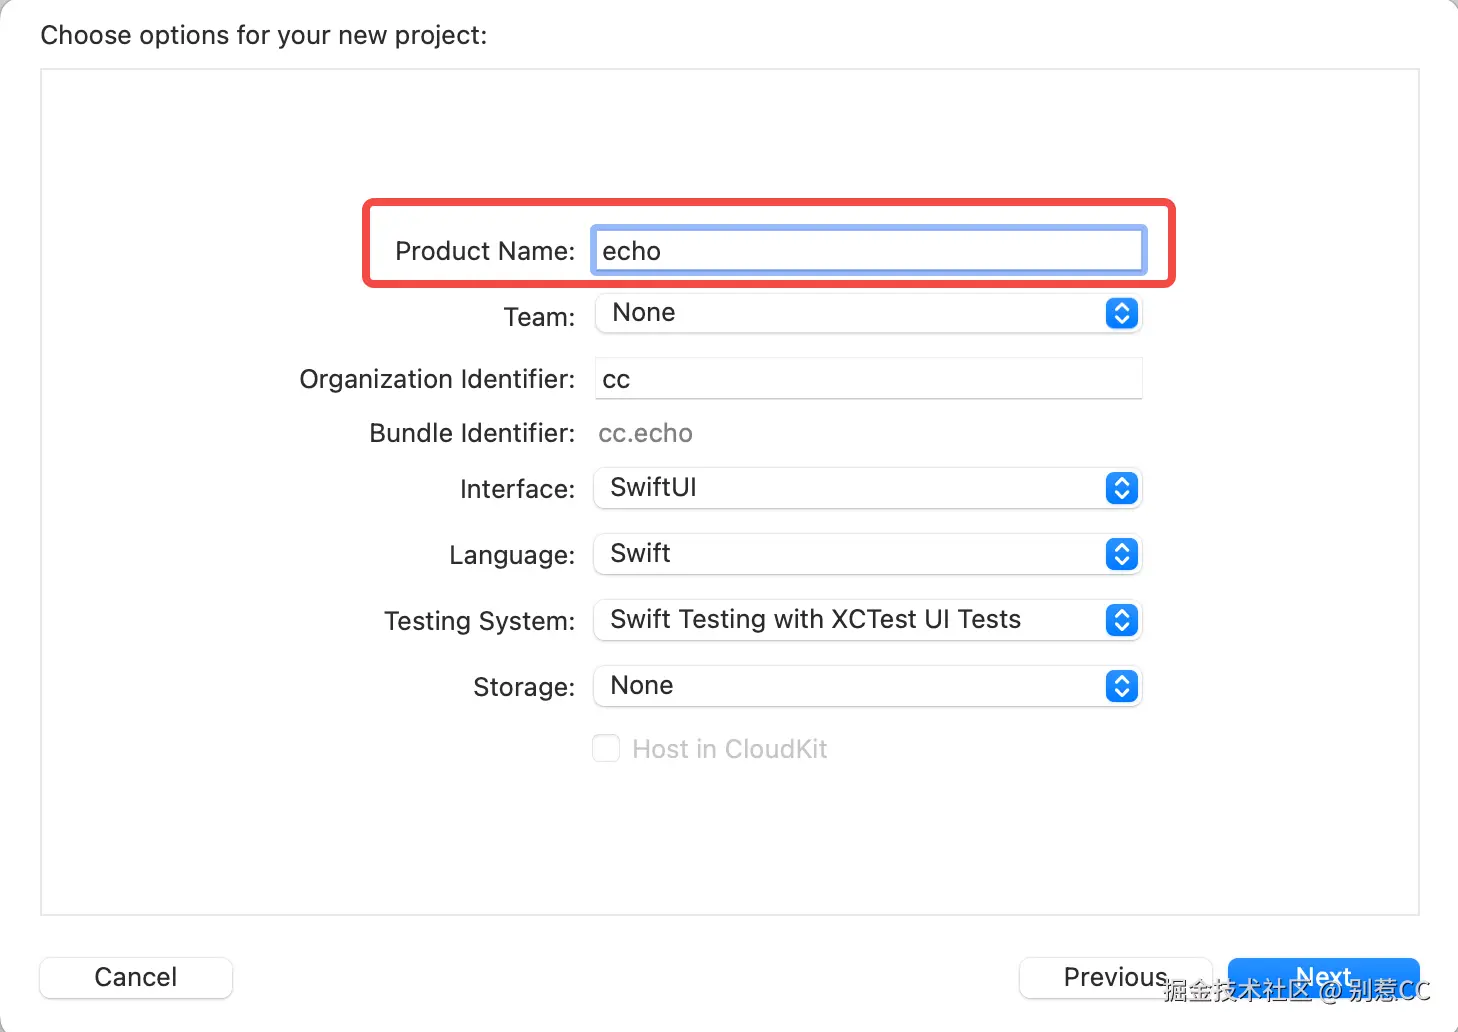Click the "Choose options for your new project" heading

264,35
